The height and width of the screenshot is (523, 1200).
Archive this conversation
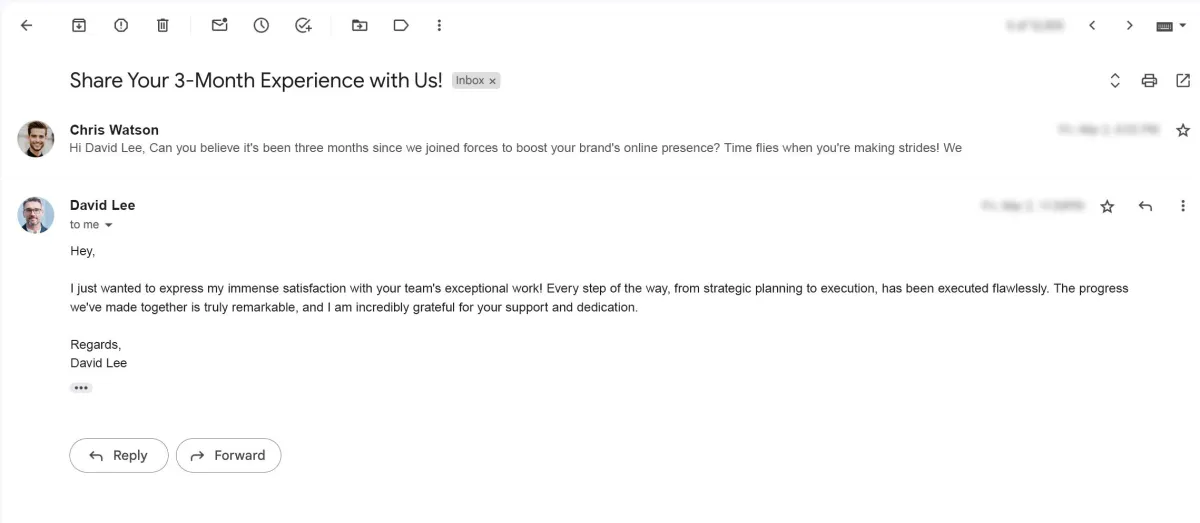[x=79, y=26]
